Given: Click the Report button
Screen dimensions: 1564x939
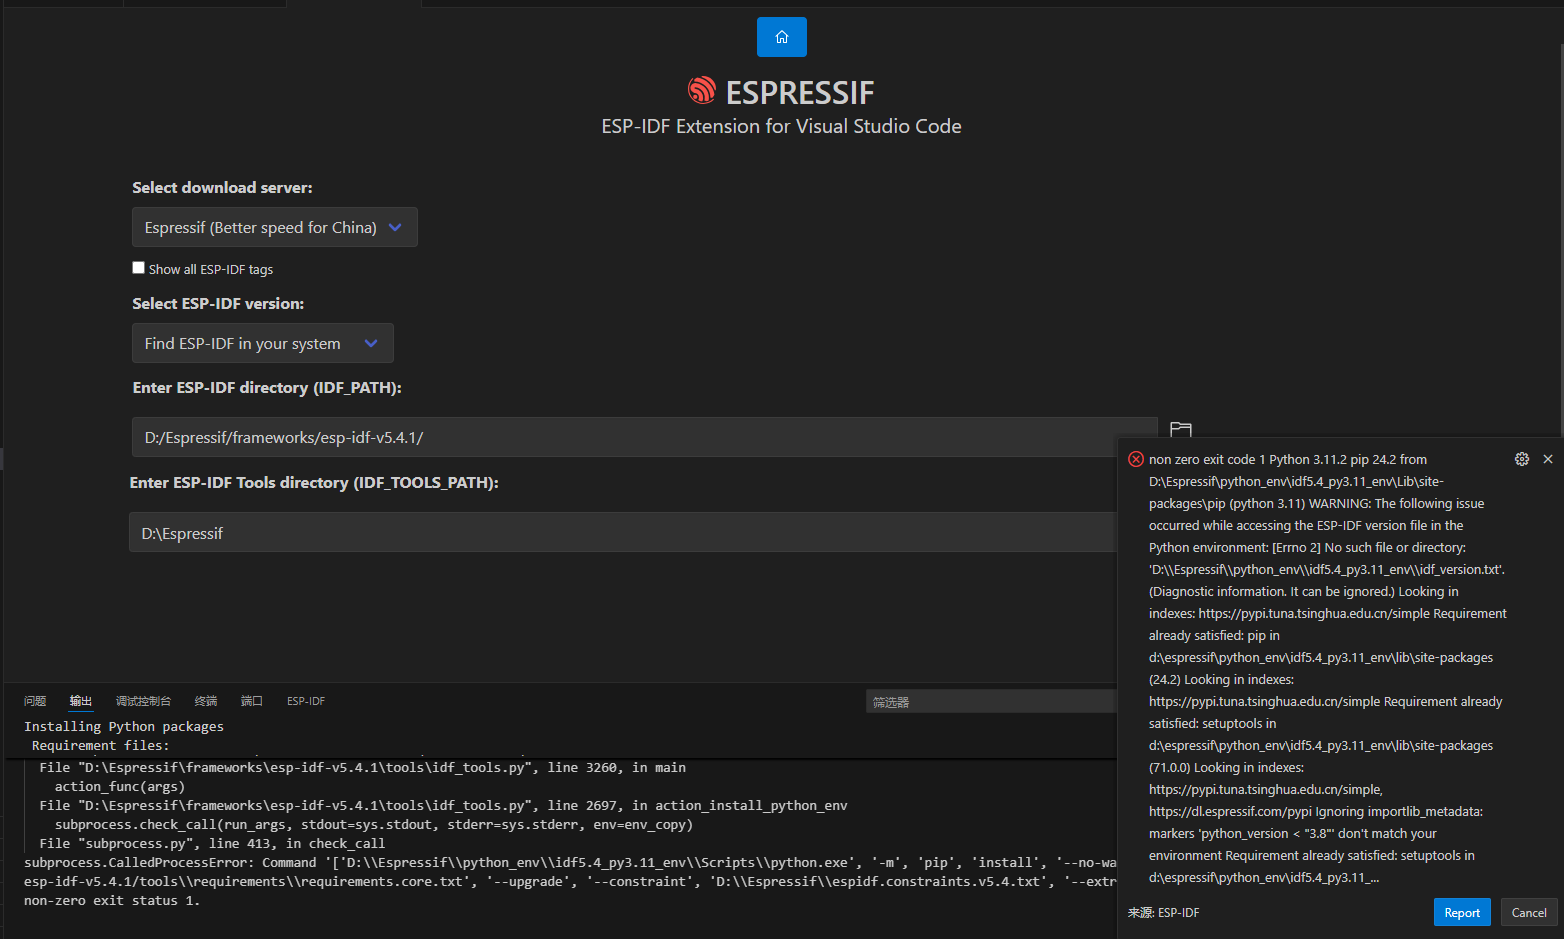Looking at the screenshot, I should (1462, 912).
